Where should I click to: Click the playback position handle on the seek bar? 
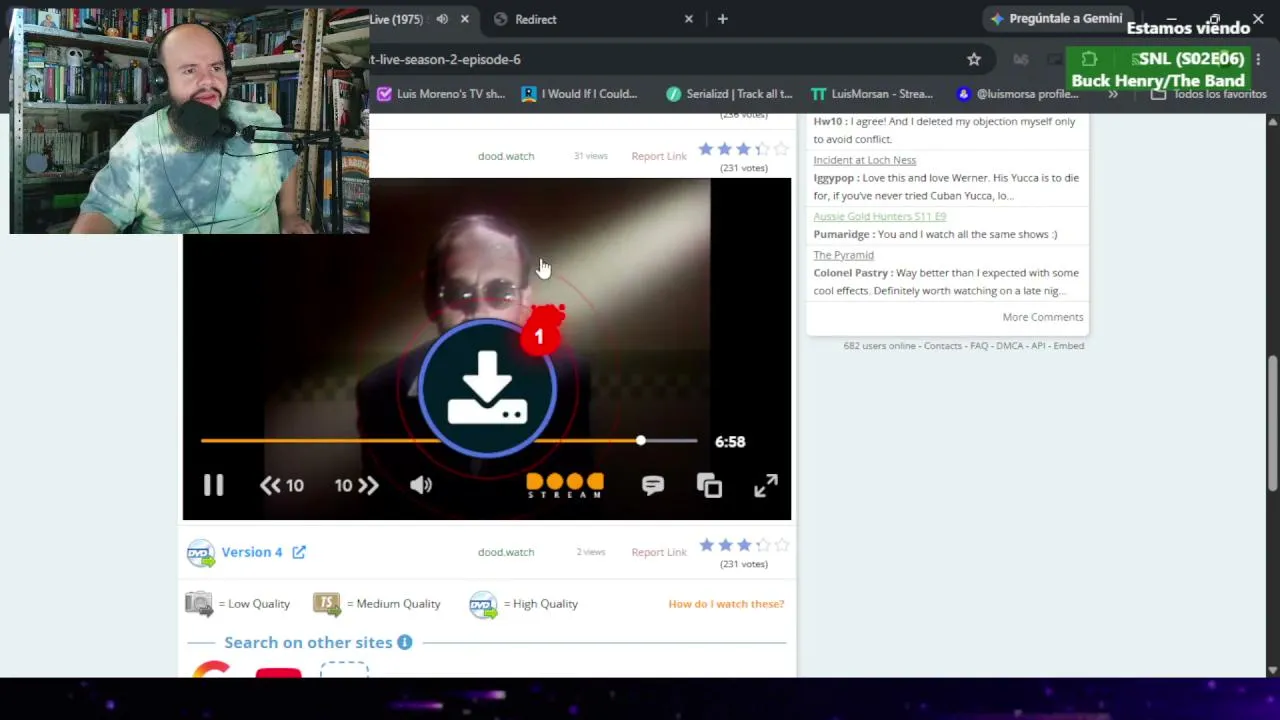[x=641, y=440]
